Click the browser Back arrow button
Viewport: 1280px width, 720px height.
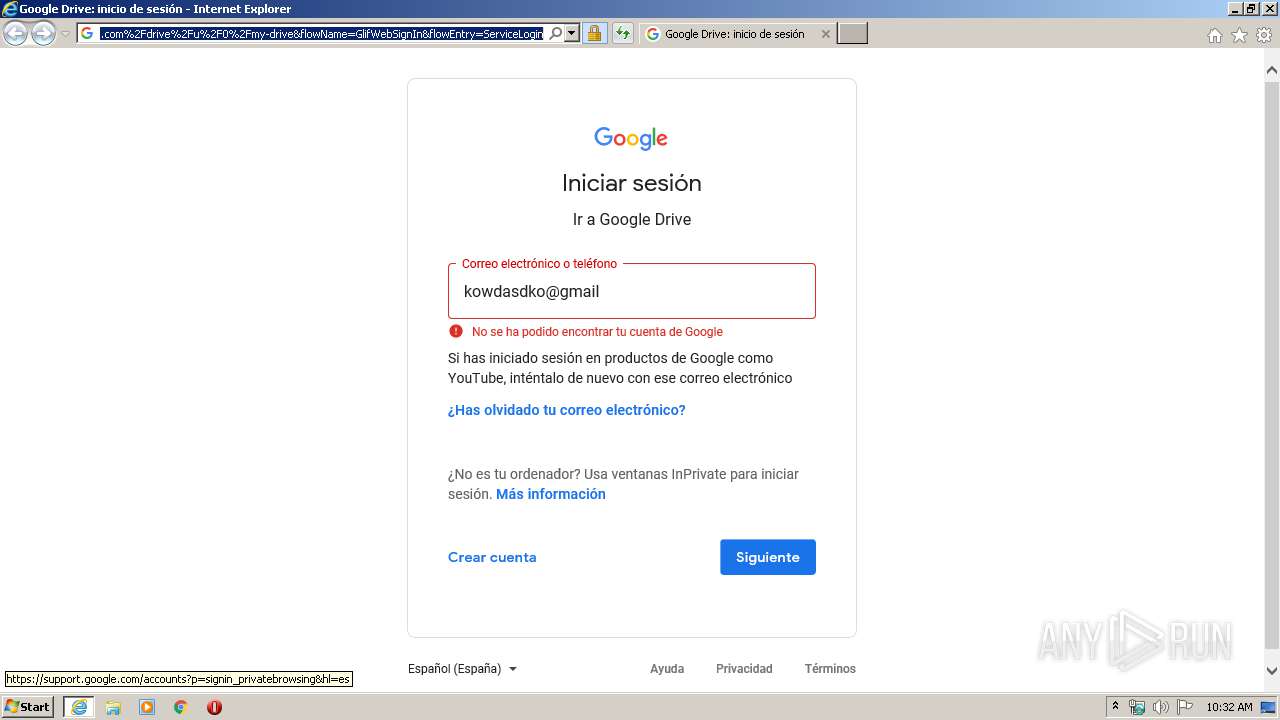tap(15, 34)
